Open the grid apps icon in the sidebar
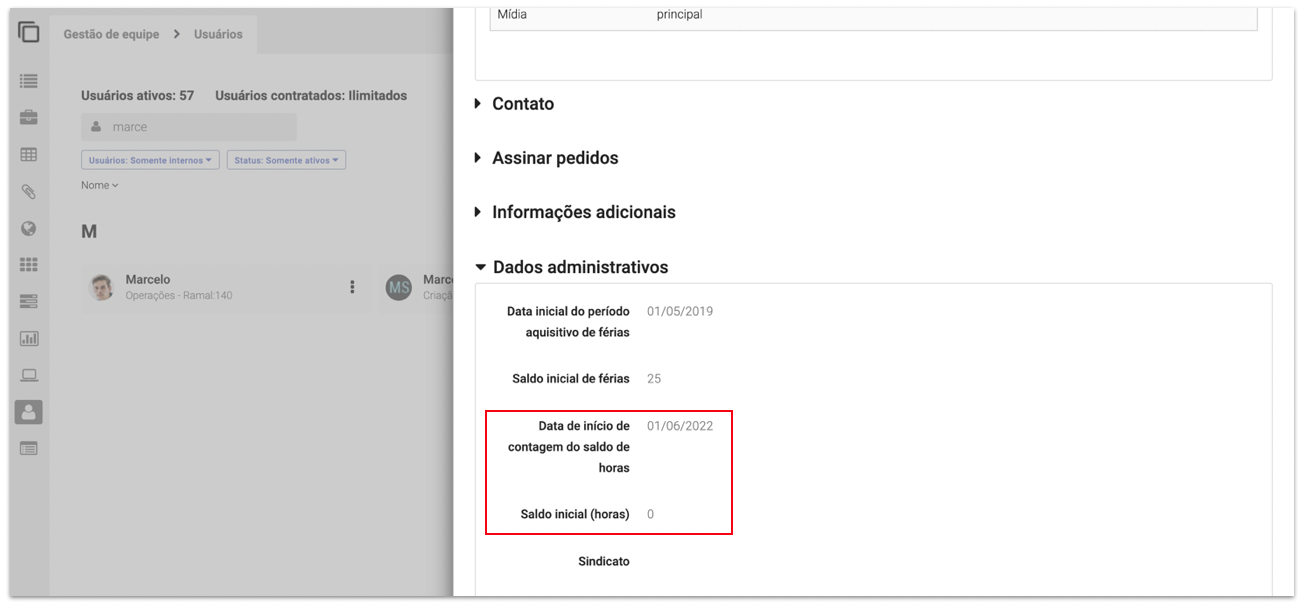The image size is (1311, 613). click(x=29, y=265)
